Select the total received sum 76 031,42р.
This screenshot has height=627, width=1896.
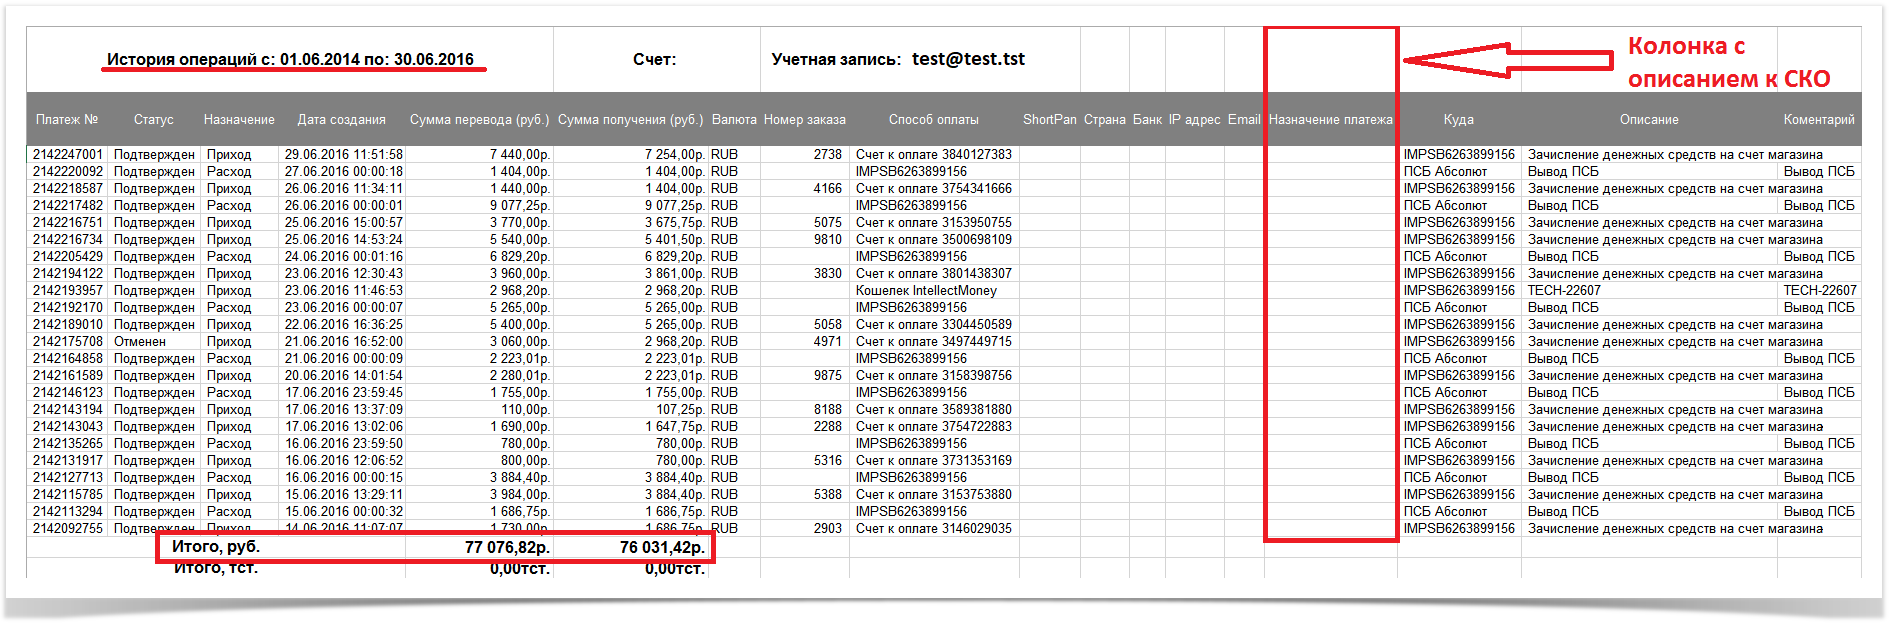click(661, 548)
